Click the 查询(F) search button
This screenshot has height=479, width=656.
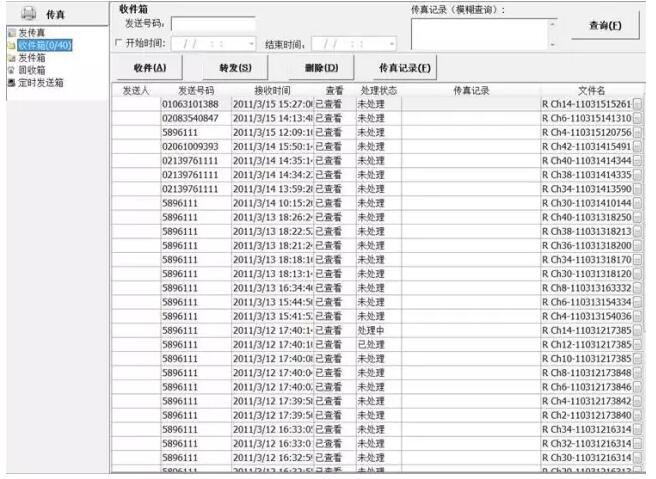click(604, 26)
